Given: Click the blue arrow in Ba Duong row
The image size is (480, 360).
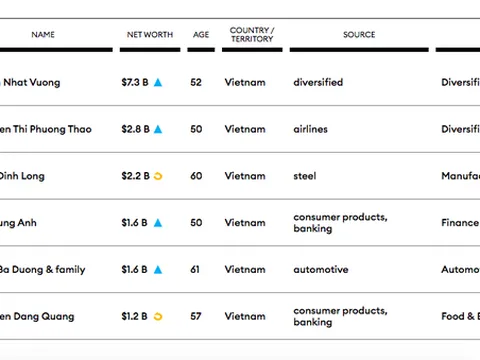Looking at the screenshot, I should (158, 269).
